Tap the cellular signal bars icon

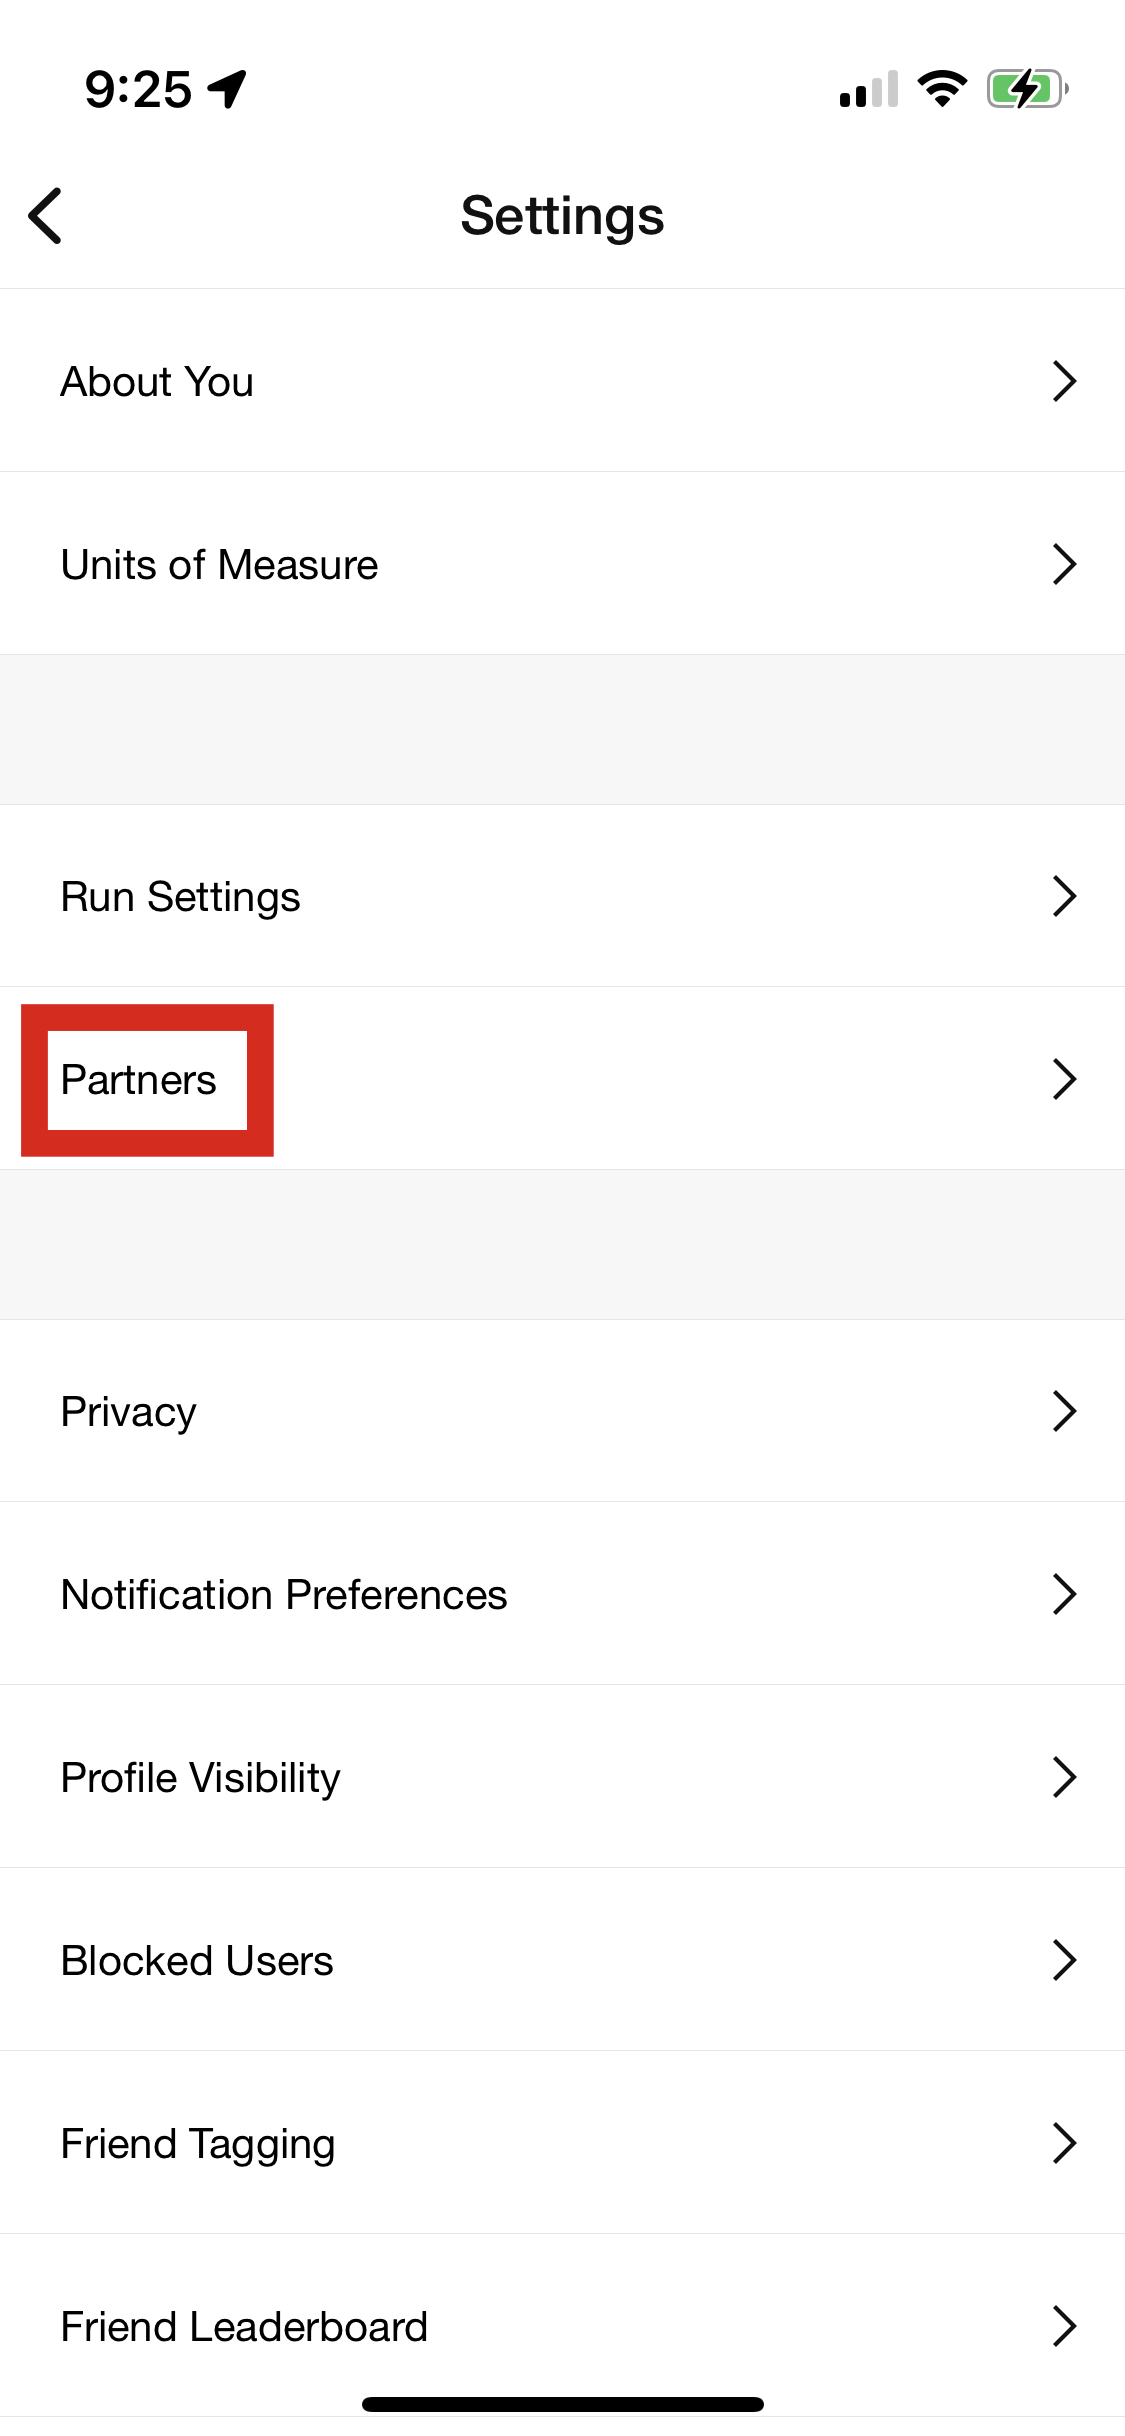[868, 89]
